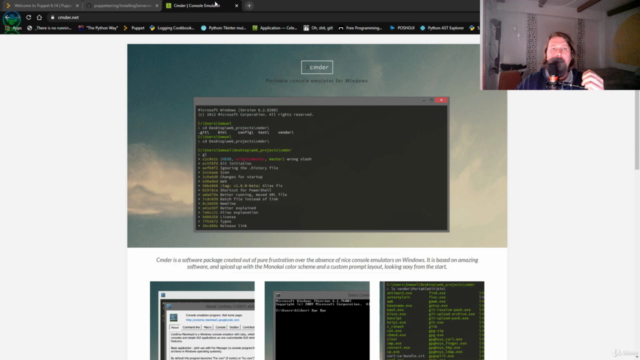Reload the current page
The width and height of the screenshot is (640, 360).
28,17
